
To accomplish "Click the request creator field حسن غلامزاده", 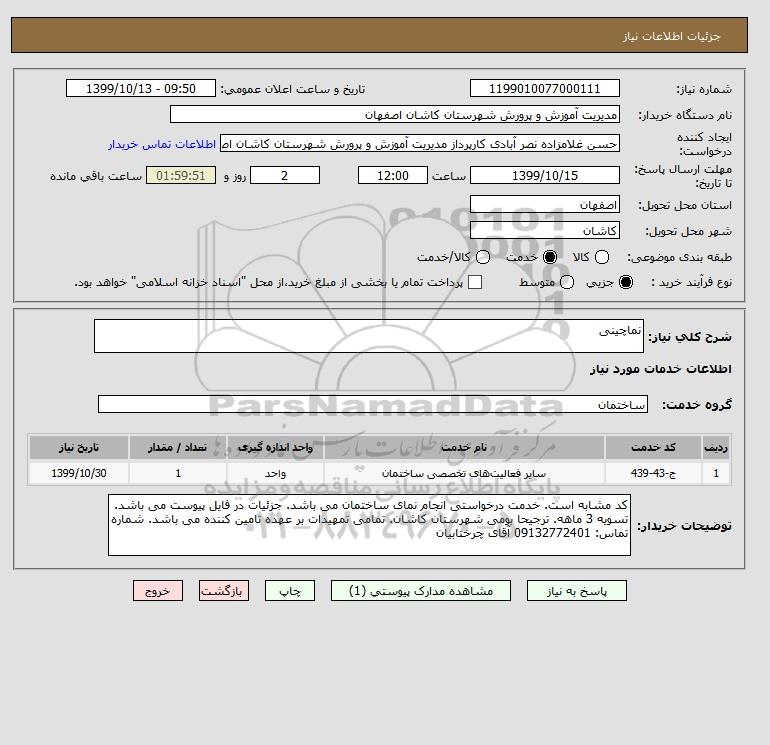I will coord(420,144).
